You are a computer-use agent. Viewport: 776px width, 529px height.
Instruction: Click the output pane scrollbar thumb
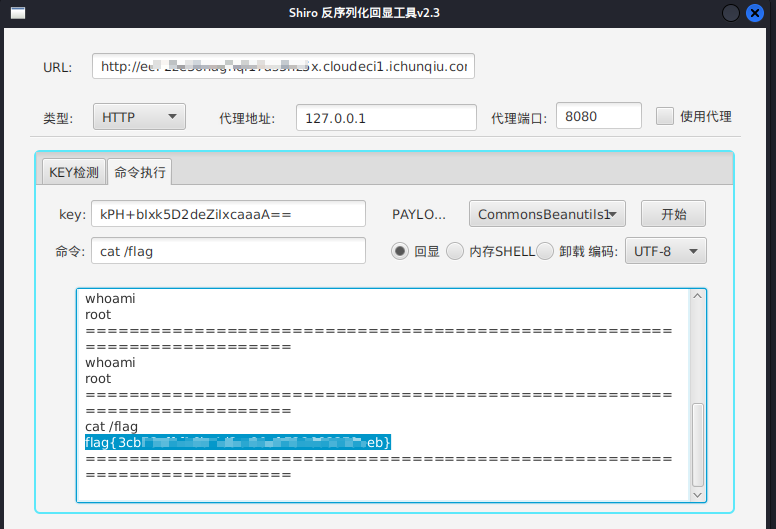[x=698, y=444]
